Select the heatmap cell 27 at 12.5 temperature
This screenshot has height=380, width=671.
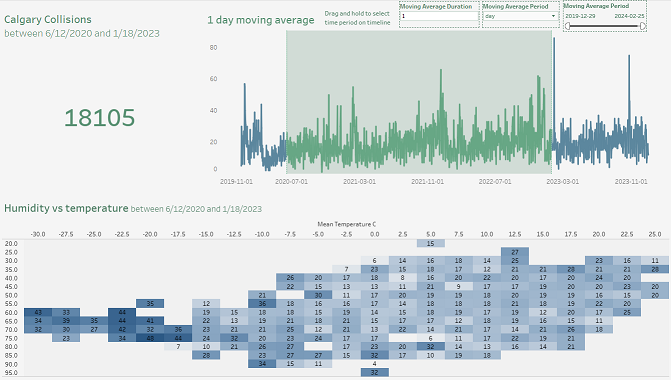(515, 252)
